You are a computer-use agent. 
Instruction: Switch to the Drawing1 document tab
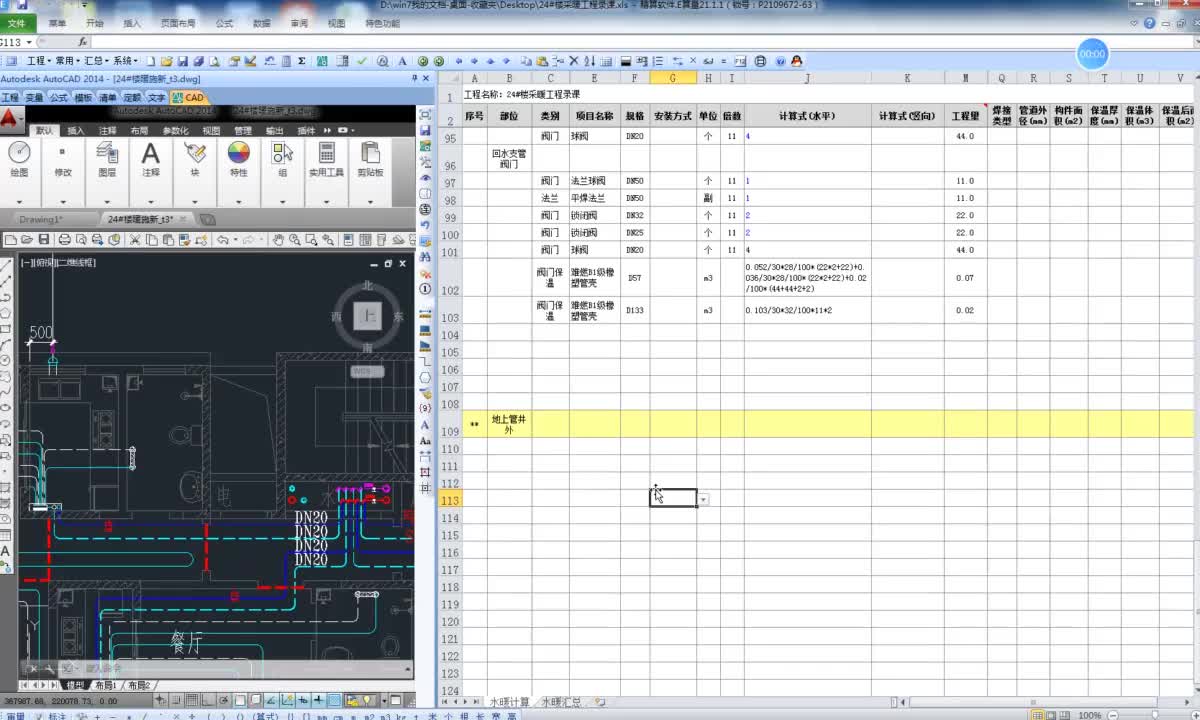[x=40, y=219]
